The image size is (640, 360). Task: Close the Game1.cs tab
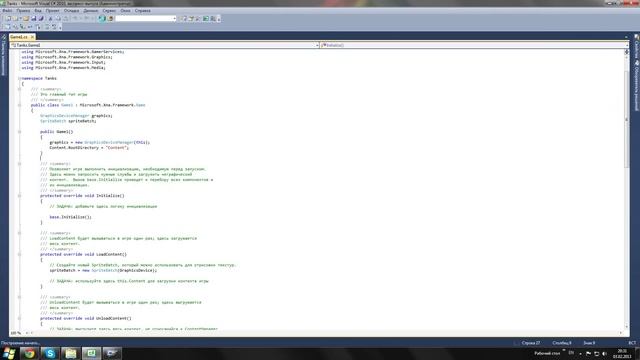click(32, 37)
